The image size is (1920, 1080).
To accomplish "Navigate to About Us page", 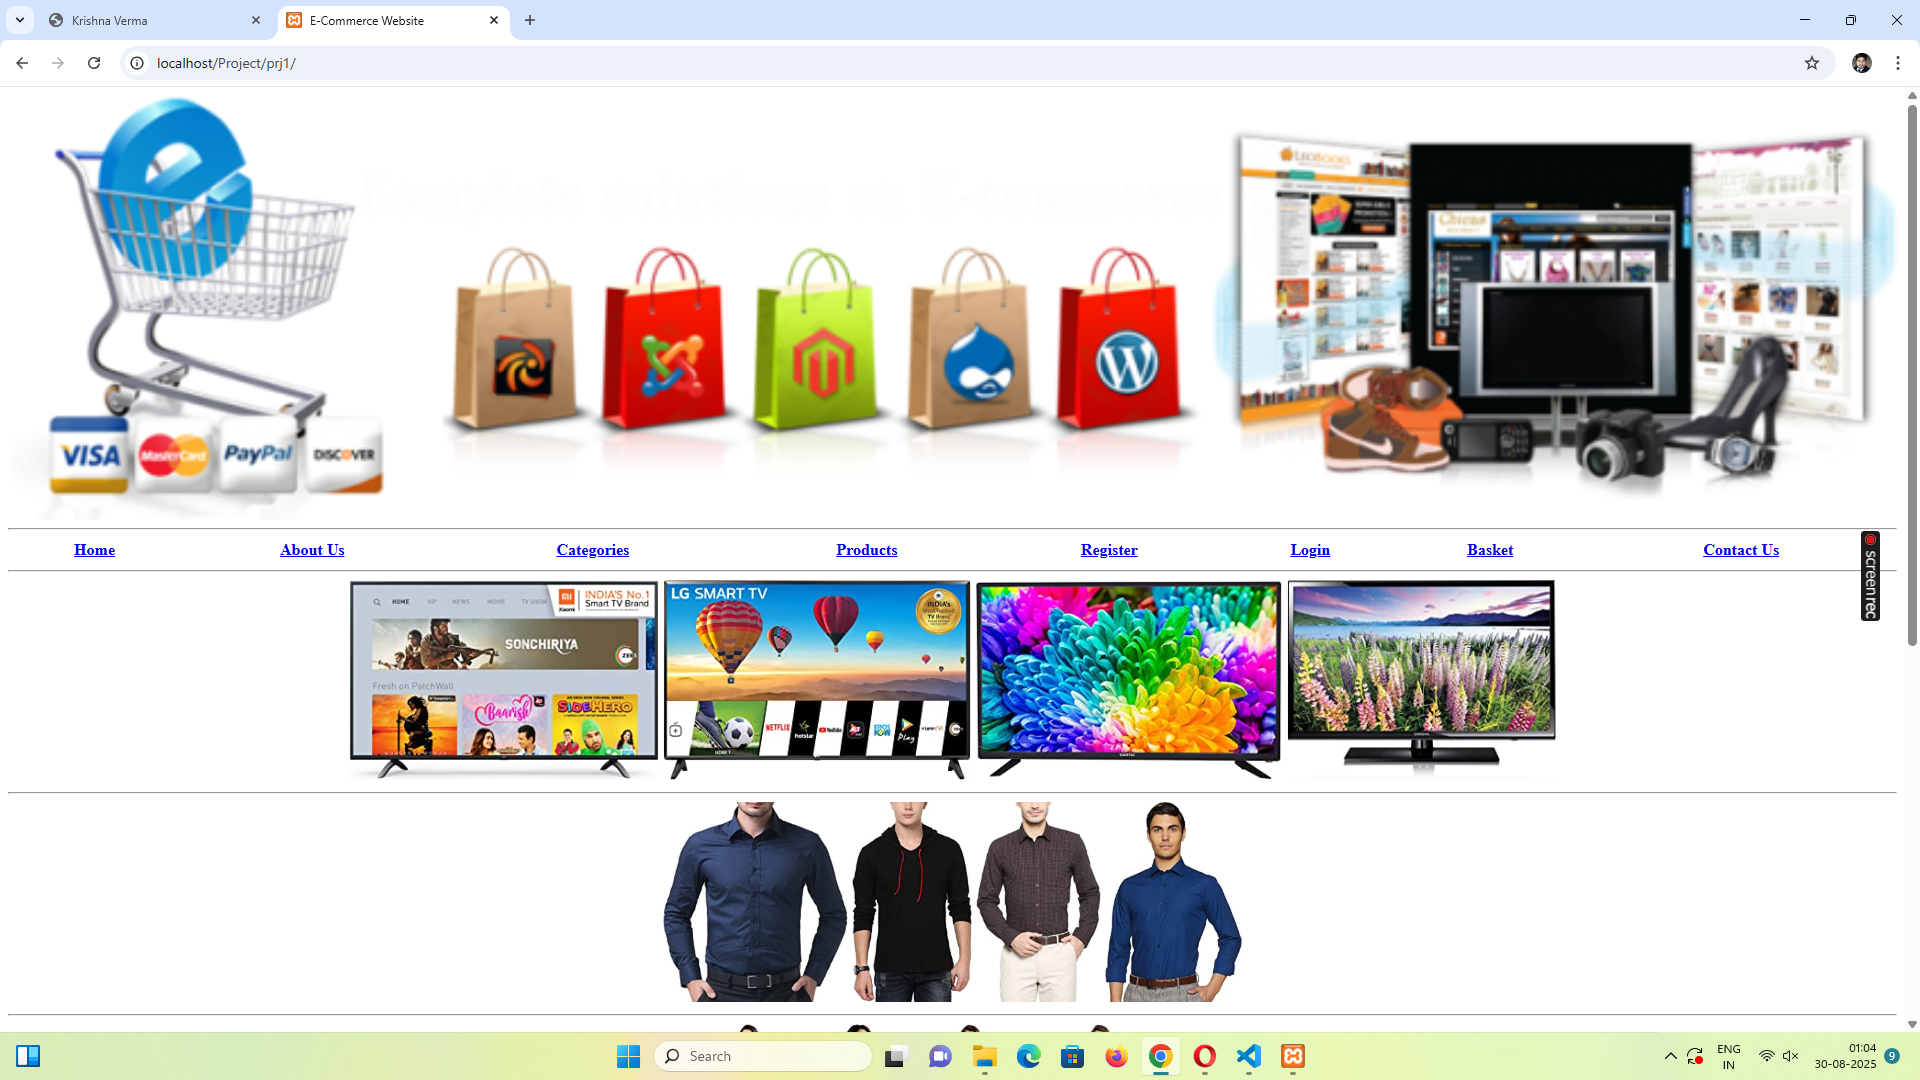I will pyautogui.click(x=312, y=550).
